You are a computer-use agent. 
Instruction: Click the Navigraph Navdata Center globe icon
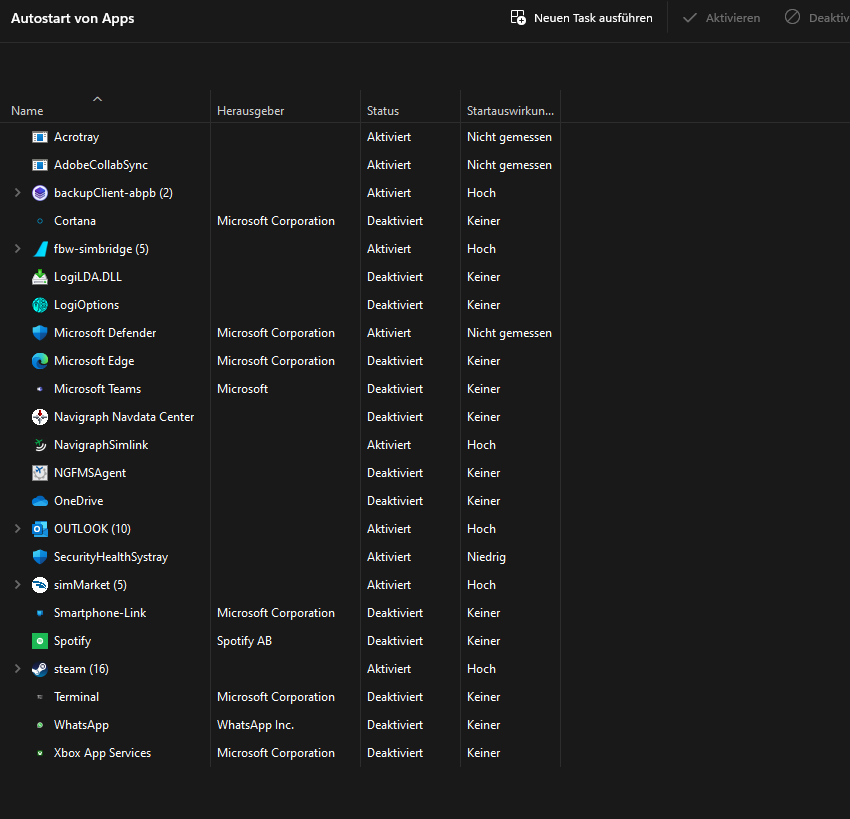coord(40,416)
